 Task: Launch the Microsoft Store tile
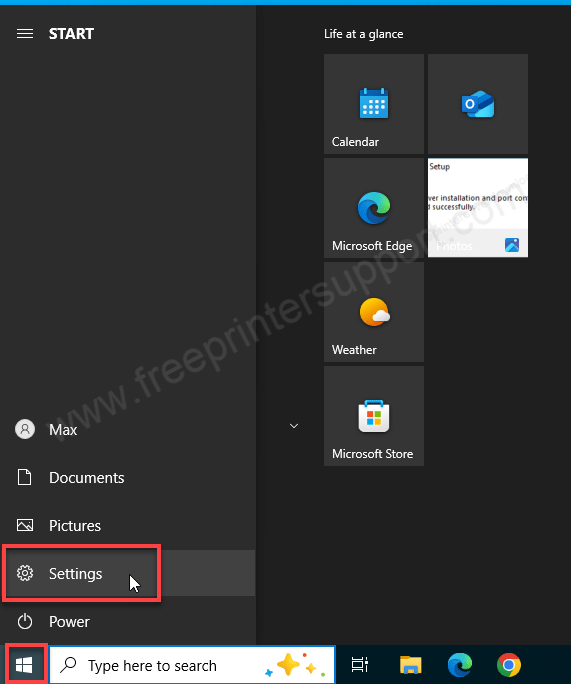point(374,416)
